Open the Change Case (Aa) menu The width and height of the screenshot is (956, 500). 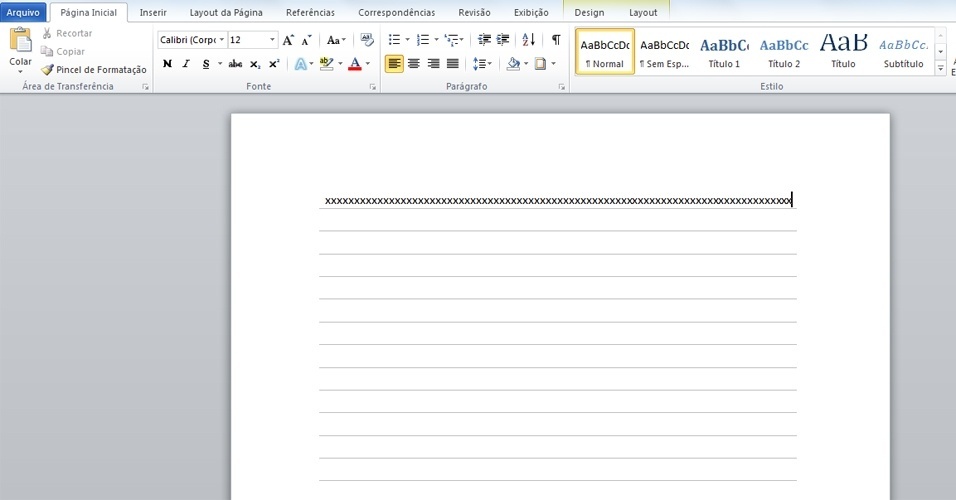pos(336,40)
